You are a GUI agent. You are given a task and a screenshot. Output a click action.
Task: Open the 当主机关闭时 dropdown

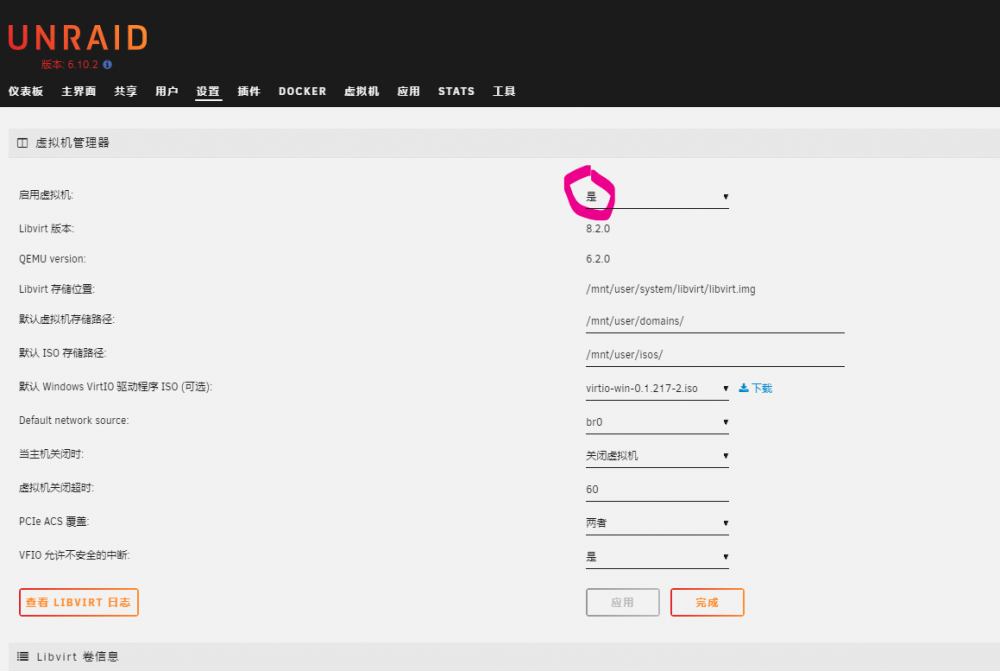point(657,455)
